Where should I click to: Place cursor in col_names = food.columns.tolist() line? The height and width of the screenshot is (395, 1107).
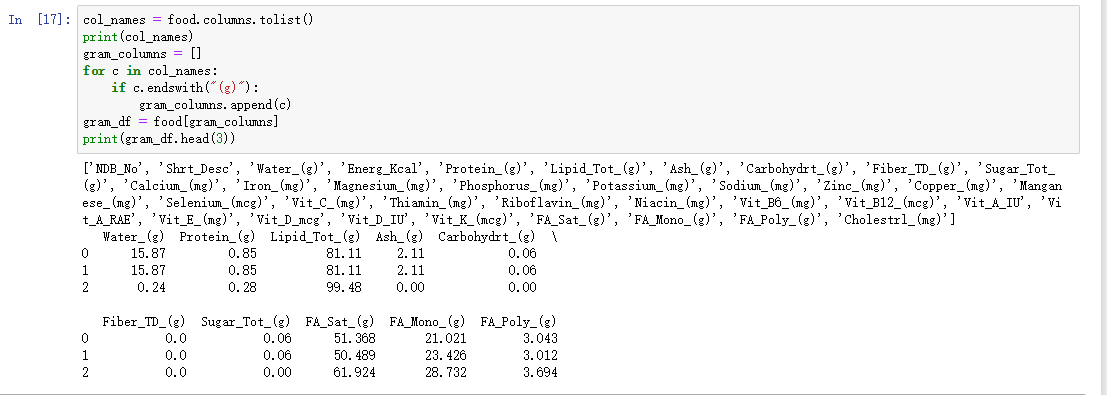tap(198, 20)
